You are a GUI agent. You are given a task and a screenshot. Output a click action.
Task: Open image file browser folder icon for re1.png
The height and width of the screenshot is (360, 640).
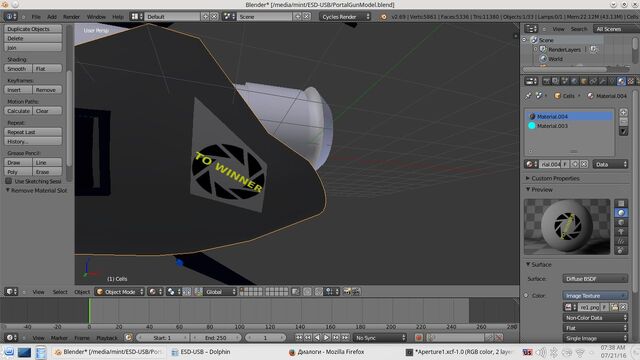[614, 307]
